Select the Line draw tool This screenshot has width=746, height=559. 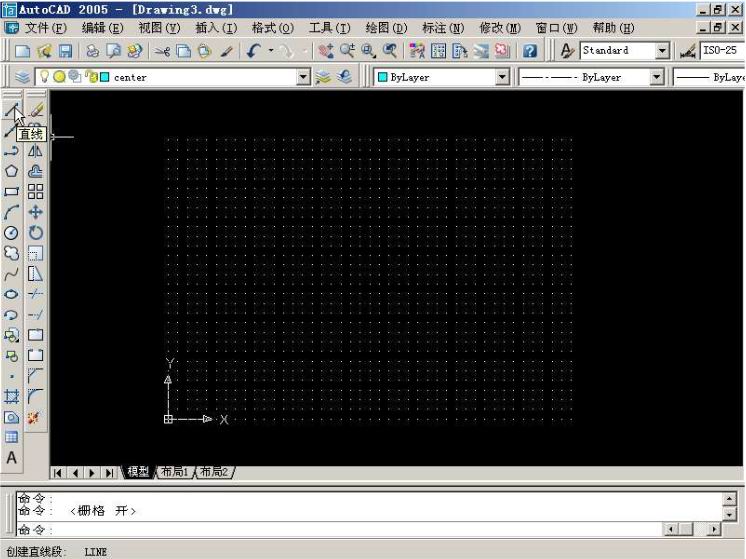(11, 110)
